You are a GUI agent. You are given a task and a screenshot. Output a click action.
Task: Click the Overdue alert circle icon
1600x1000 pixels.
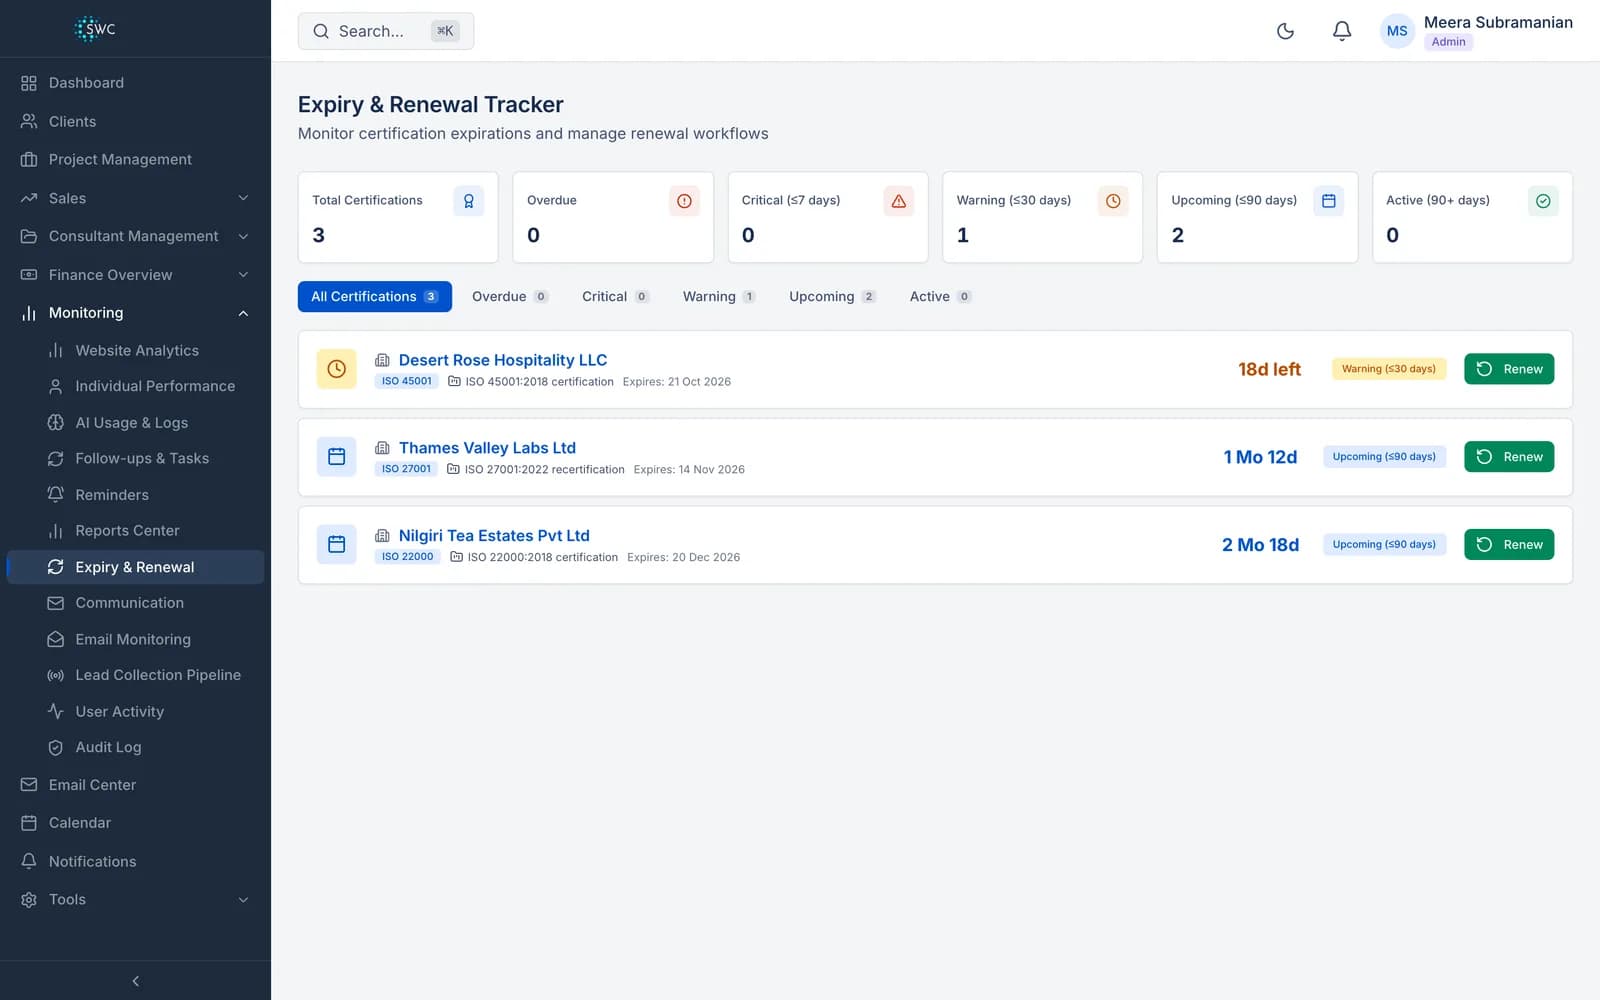684,201
